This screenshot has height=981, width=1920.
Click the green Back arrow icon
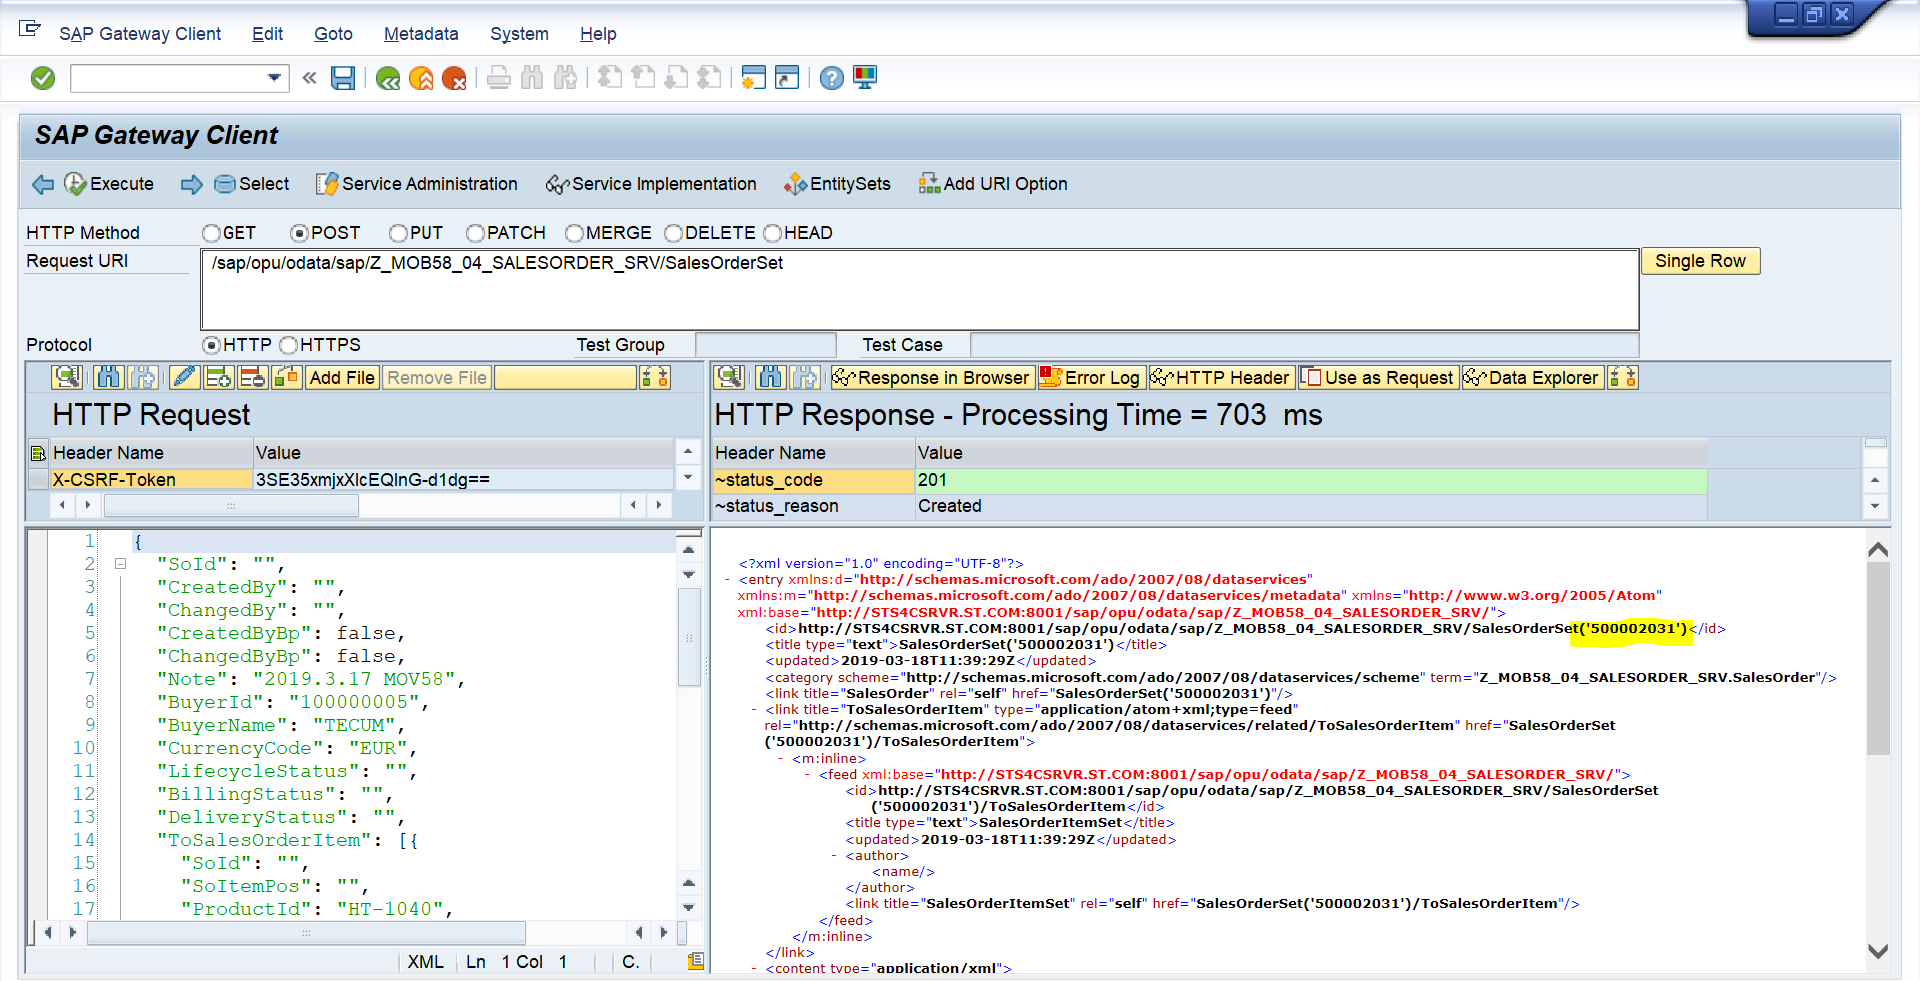(x=388, y=78)
